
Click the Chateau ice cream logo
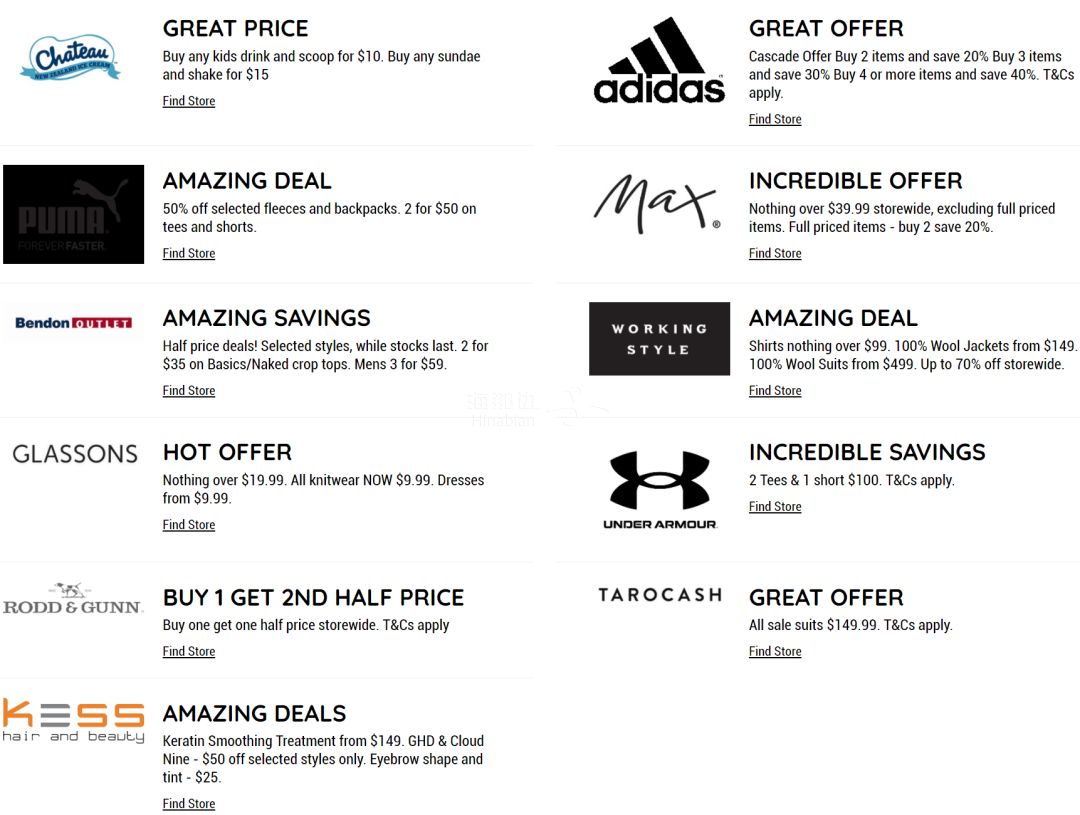pyautogui.click(x=70, y=57)
